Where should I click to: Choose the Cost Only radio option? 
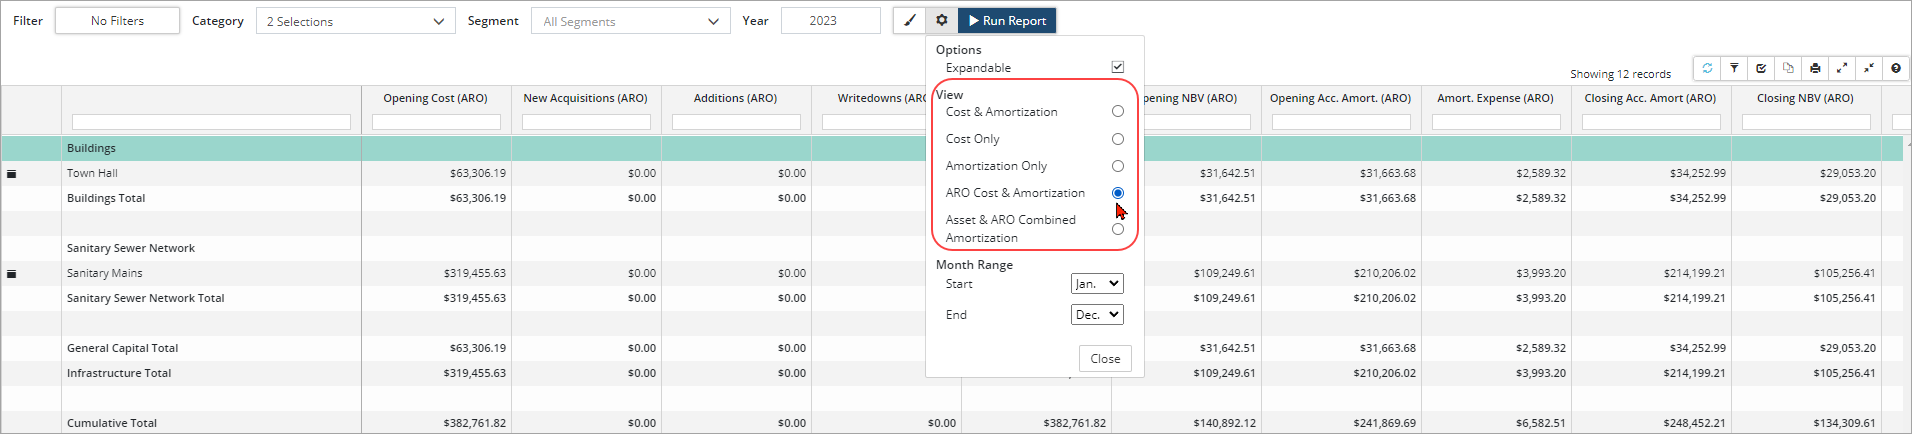(x=1117, y=139)
